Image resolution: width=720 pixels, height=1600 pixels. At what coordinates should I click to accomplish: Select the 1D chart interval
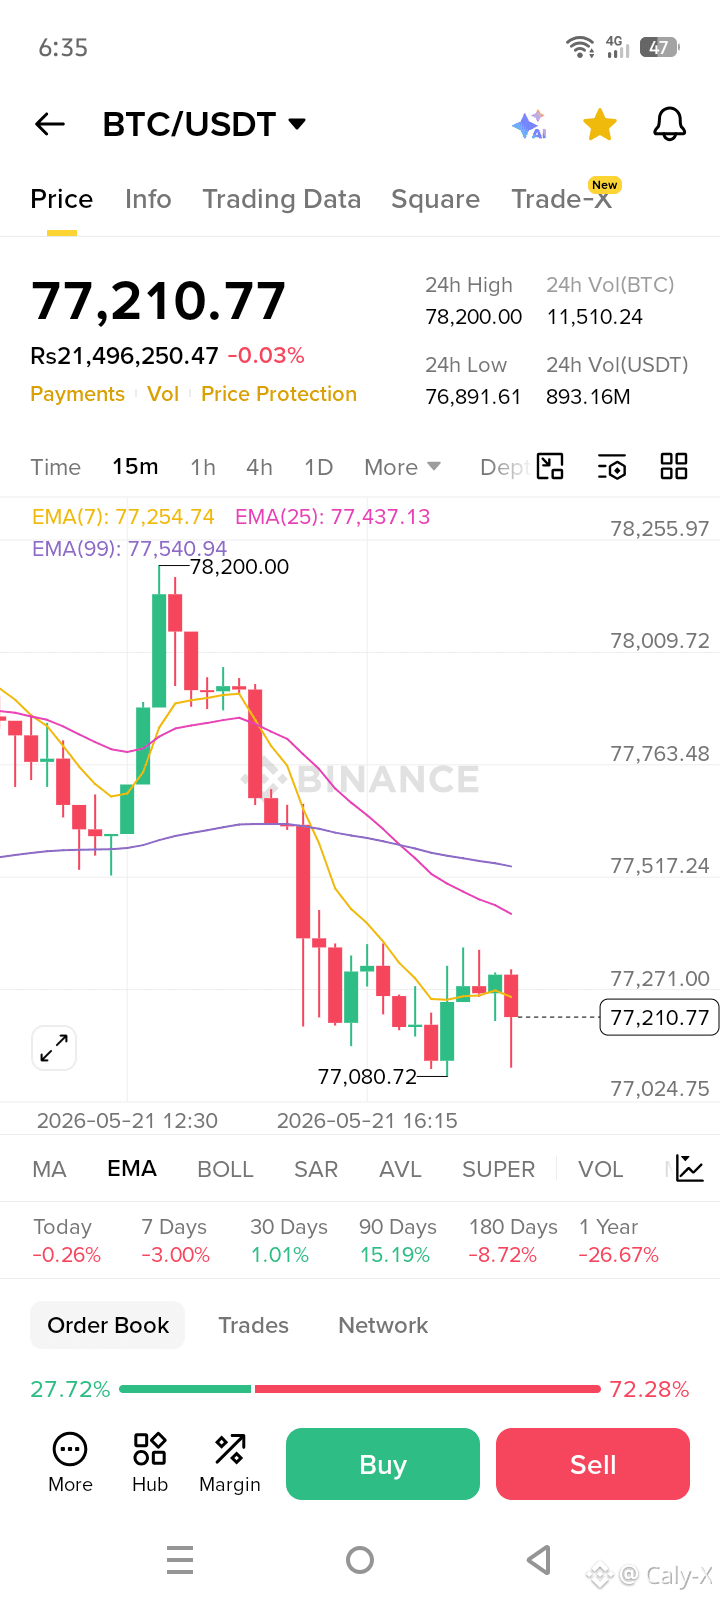[x=318, y=467]
